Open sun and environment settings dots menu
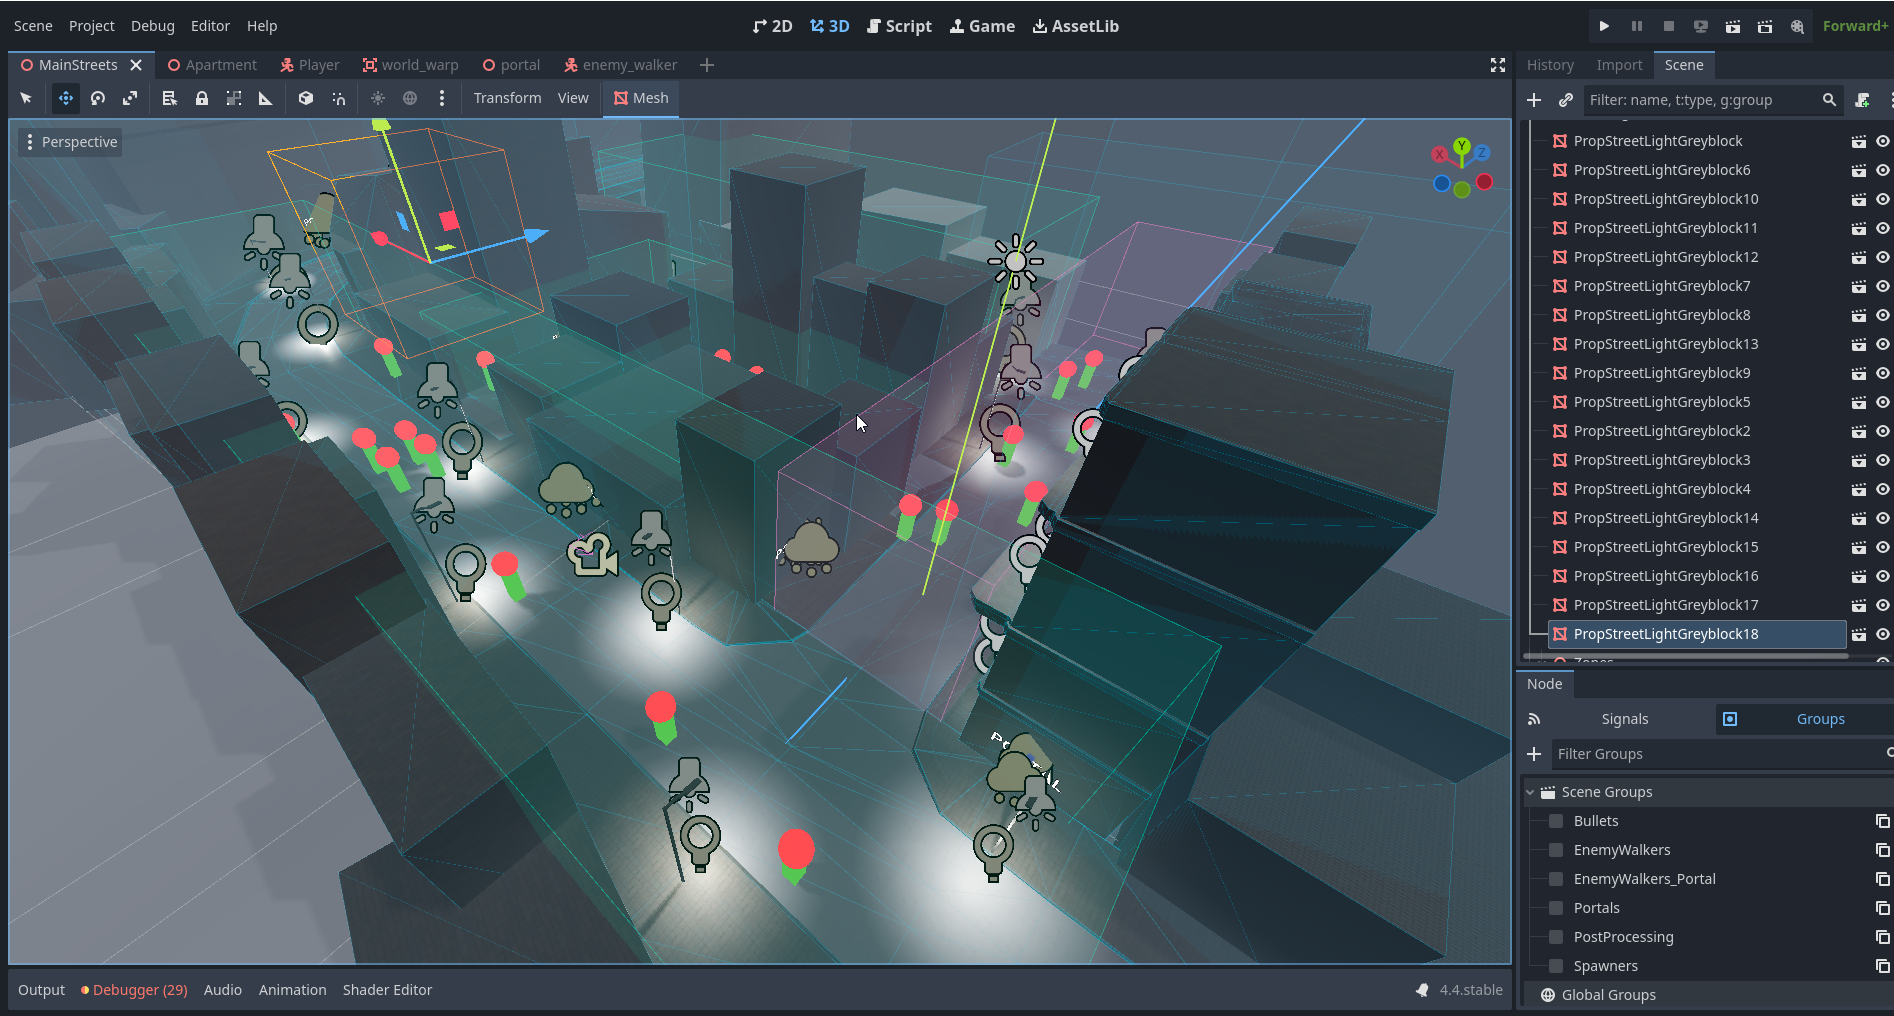1894x1016 pixels. coord(442,98)
